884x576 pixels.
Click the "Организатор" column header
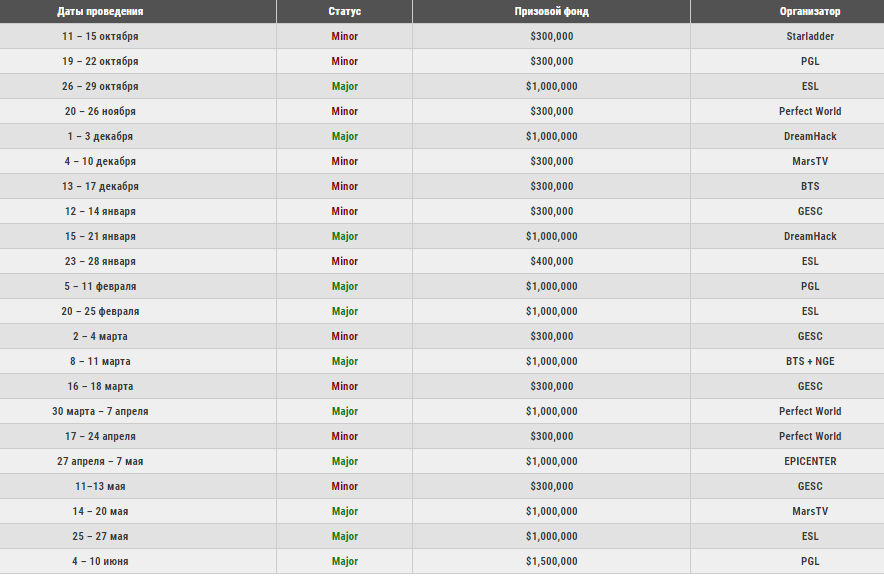coord(809,11)
